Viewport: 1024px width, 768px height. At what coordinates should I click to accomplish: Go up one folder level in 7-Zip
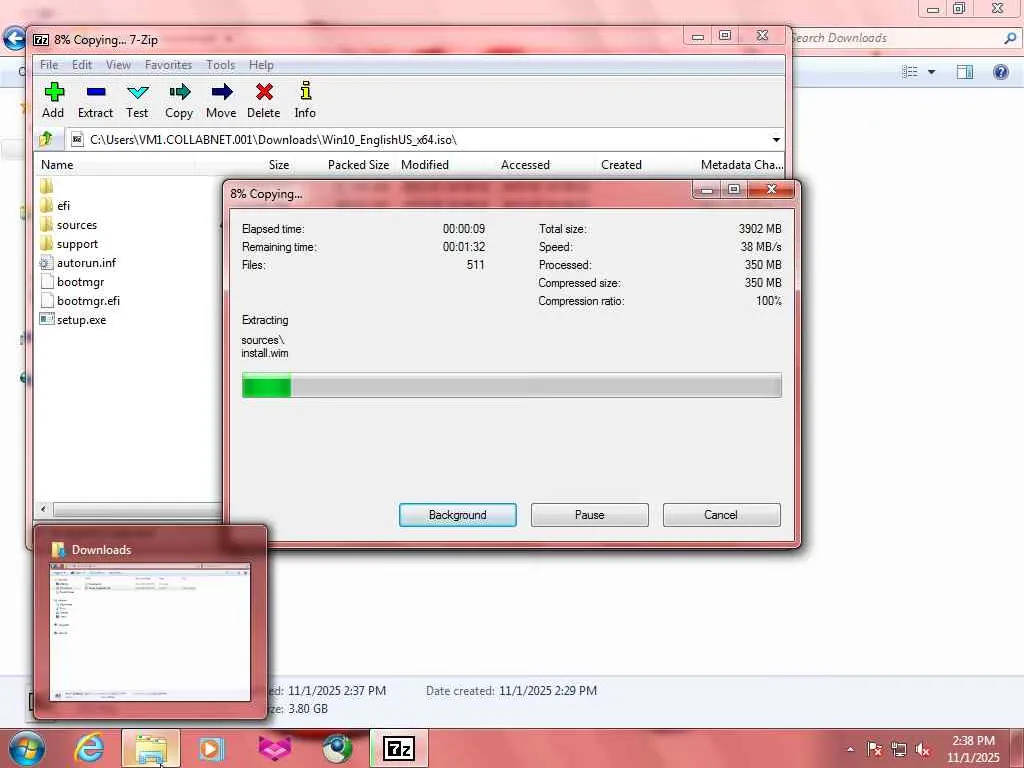[46, 139]
